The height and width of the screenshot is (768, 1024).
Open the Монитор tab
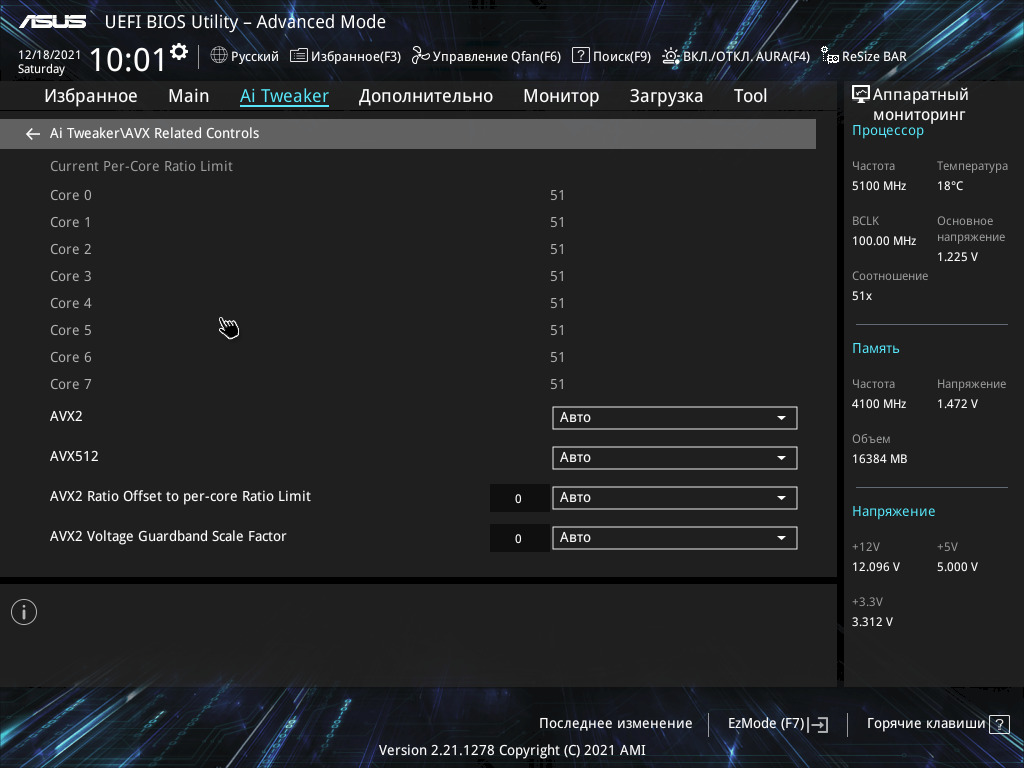[561, 96]
